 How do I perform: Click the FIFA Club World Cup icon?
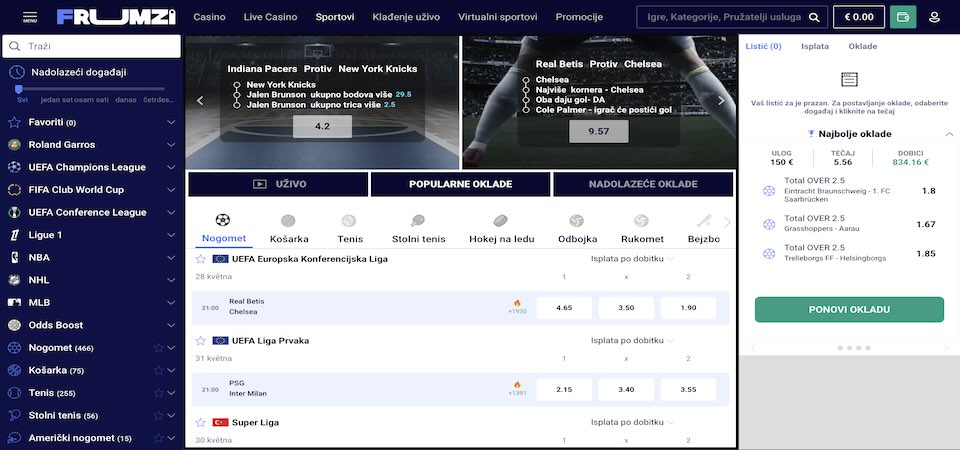[x=15, y=190]
